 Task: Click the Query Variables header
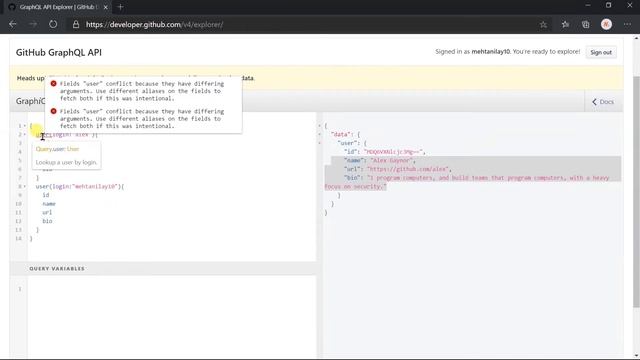[57, 269]
